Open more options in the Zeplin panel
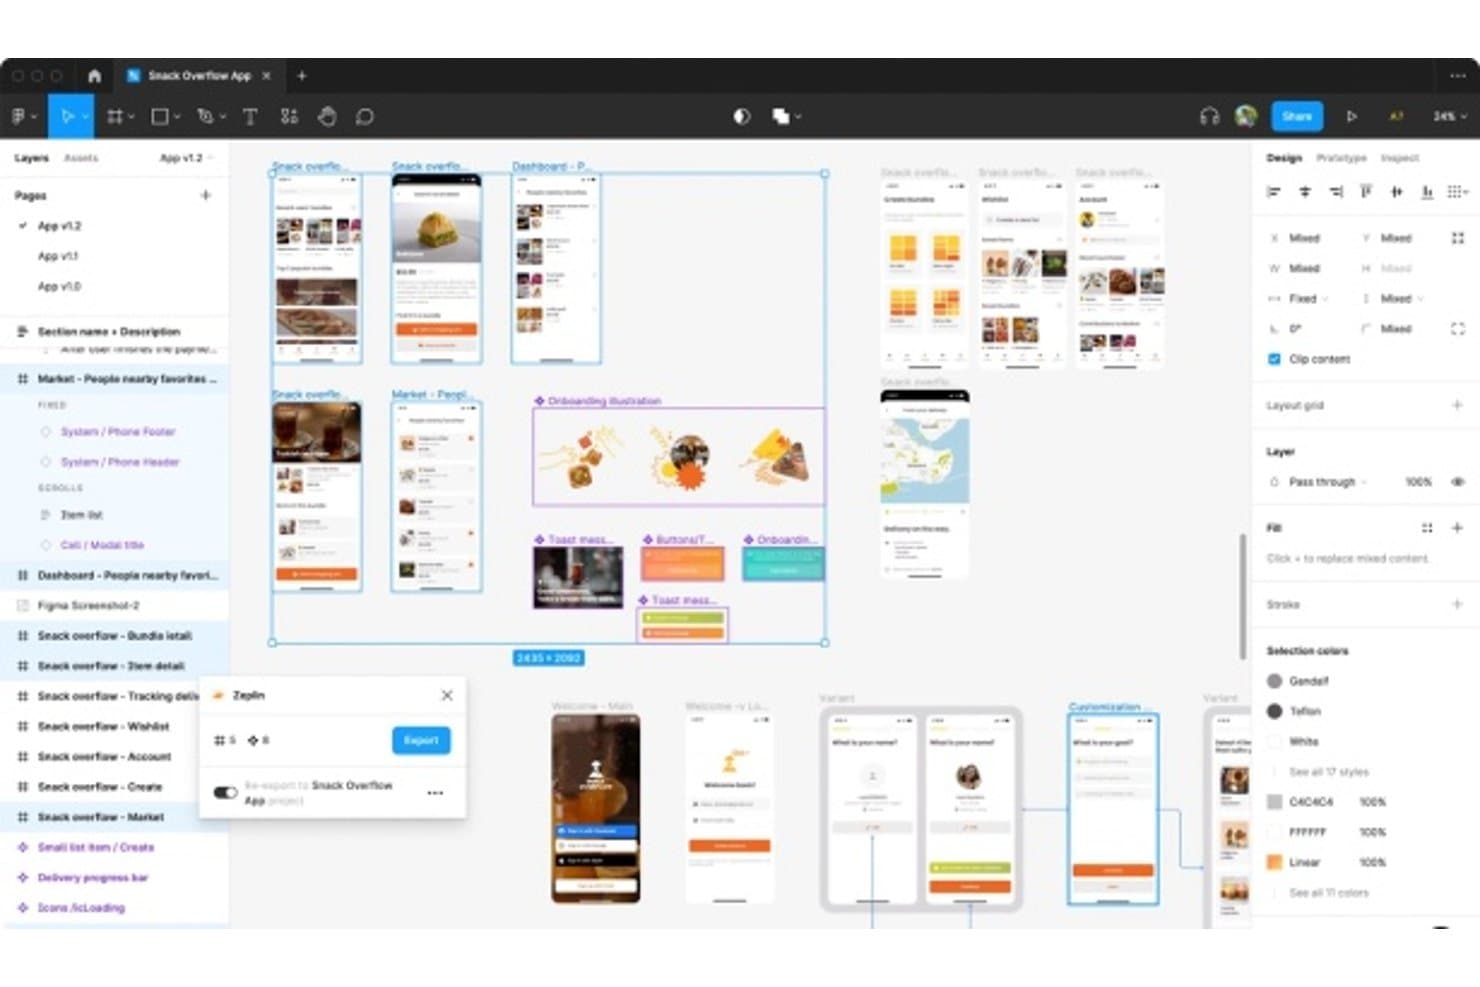This screenshot has height=987, width=1480. pos(435,793)
